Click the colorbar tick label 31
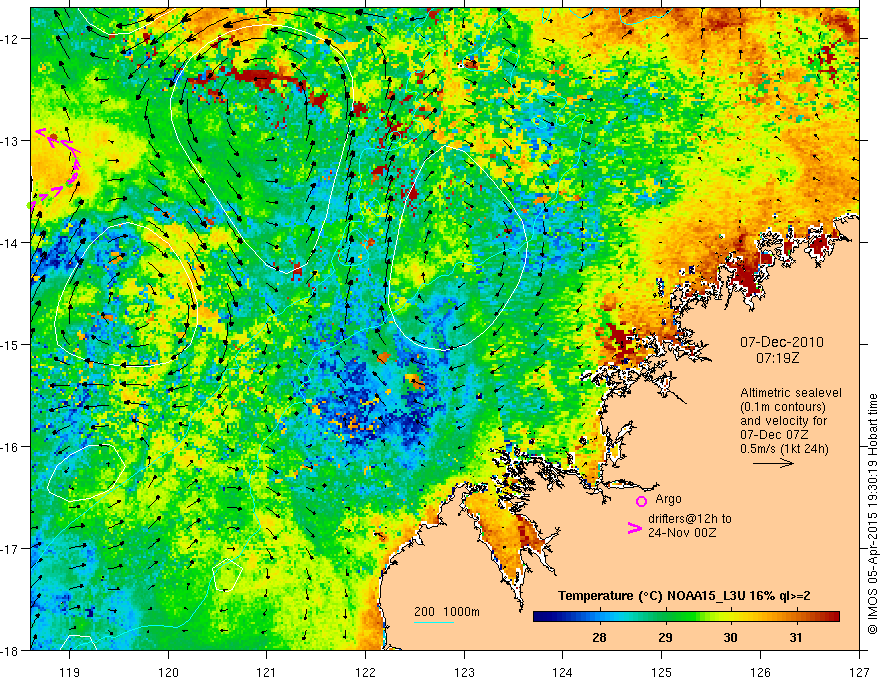Screen dimensions: 880x680 point(796,637)
